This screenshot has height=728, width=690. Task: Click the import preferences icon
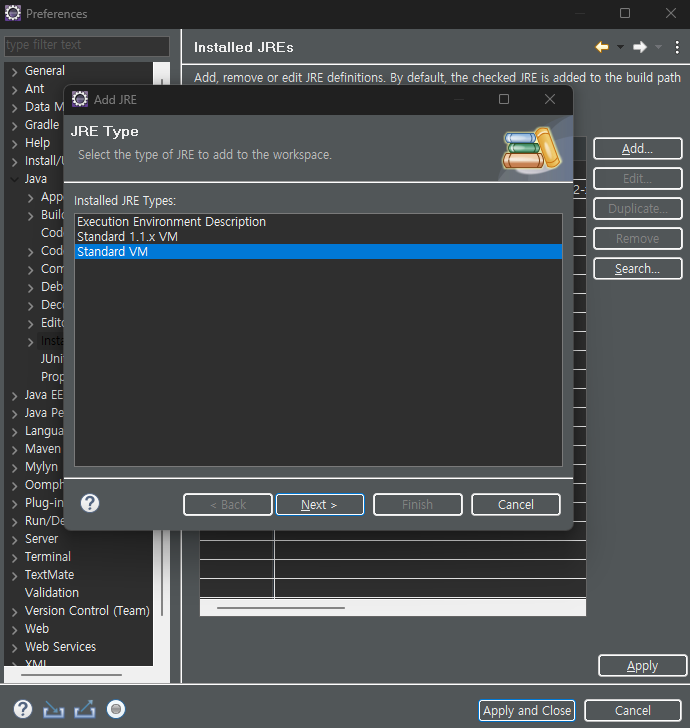pyautogui.click(x=53, y=710)
